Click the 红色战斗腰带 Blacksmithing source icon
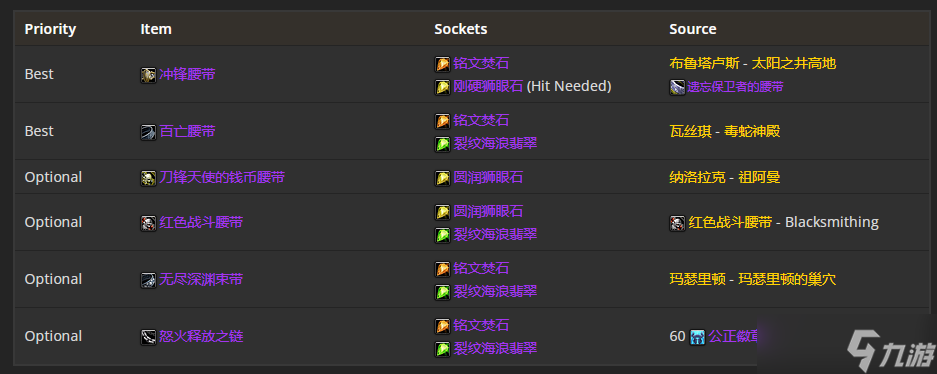 [677, 223]
